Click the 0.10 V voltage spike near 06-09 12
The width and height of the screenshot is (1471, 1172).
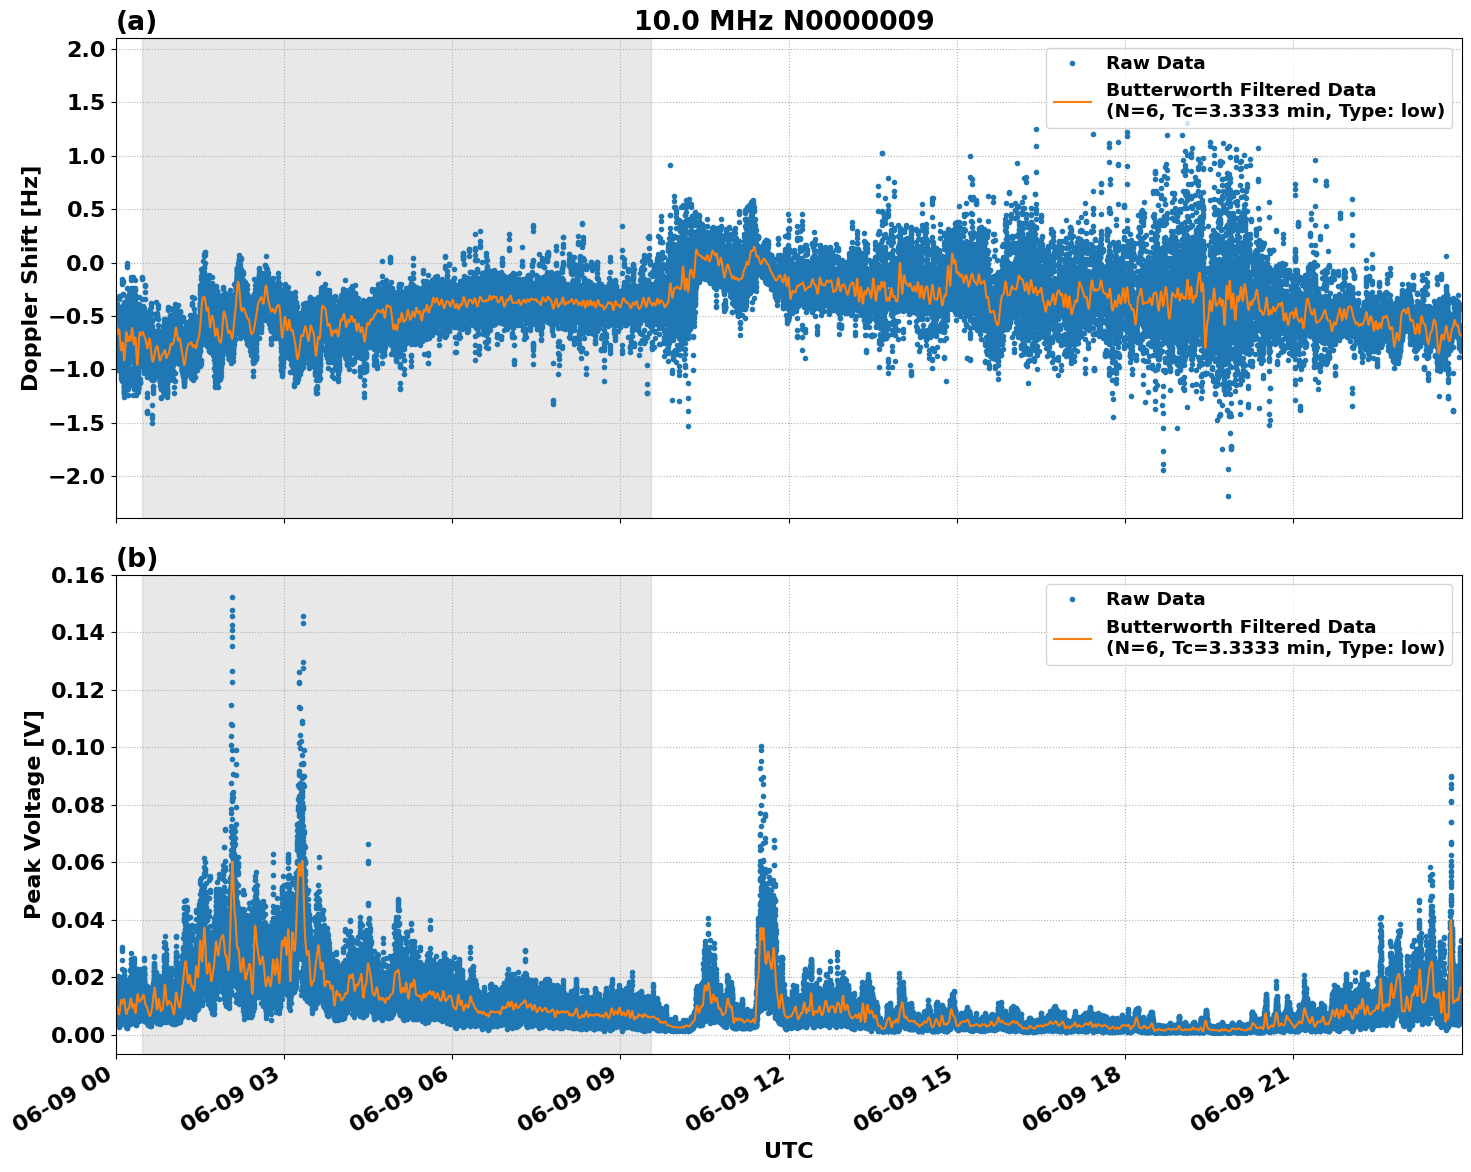coord(760,746)
